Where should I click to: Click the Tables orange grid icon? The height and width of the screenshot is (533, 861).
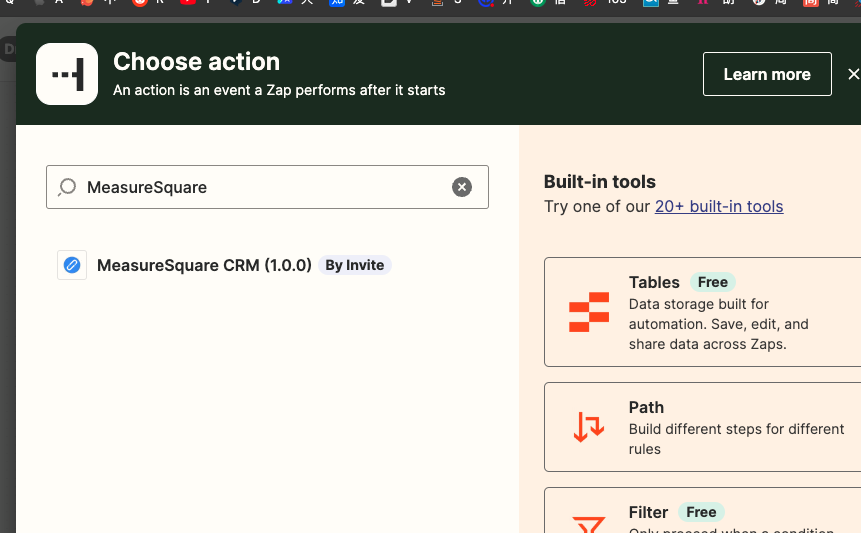[589, 312]
